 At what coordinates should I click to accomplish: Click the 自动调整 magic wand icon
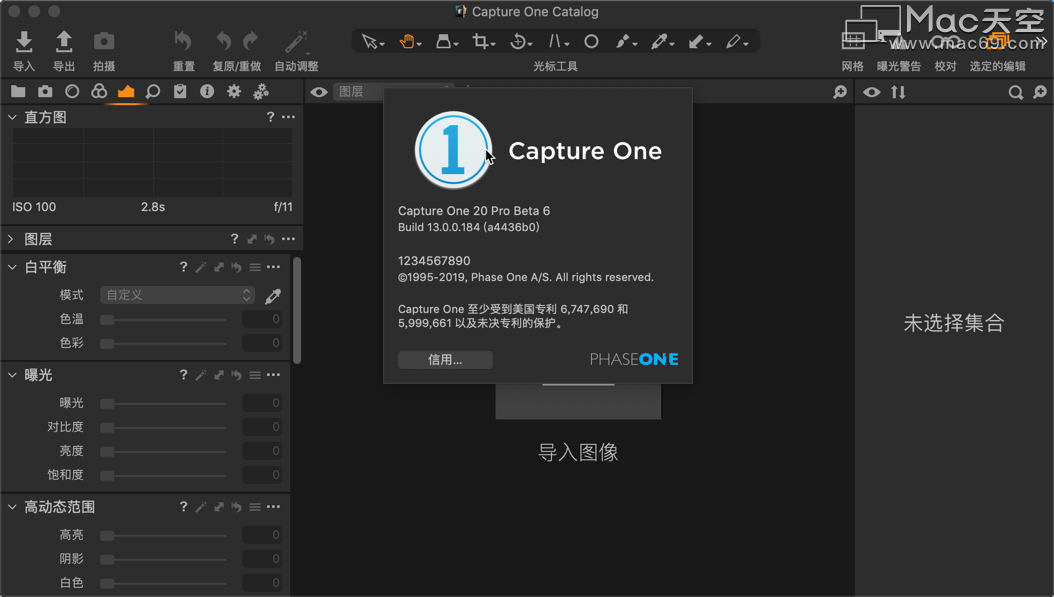296,42
